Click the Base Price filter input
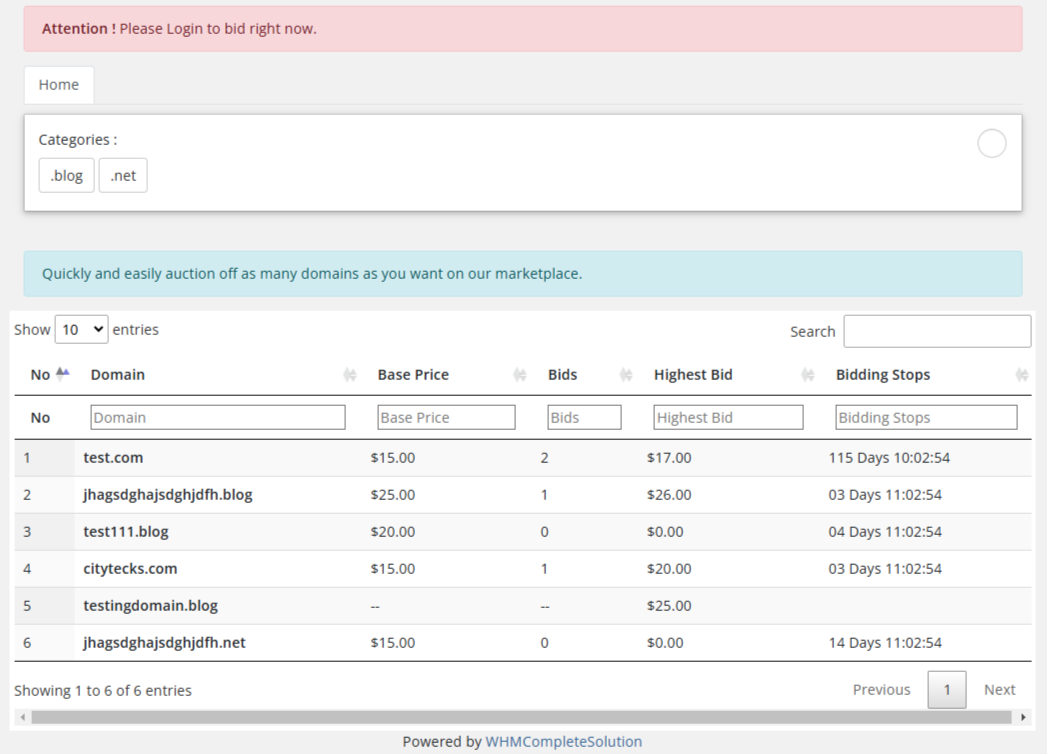The height and width of the screenshot is (754, 1047). tap(447, 417)
